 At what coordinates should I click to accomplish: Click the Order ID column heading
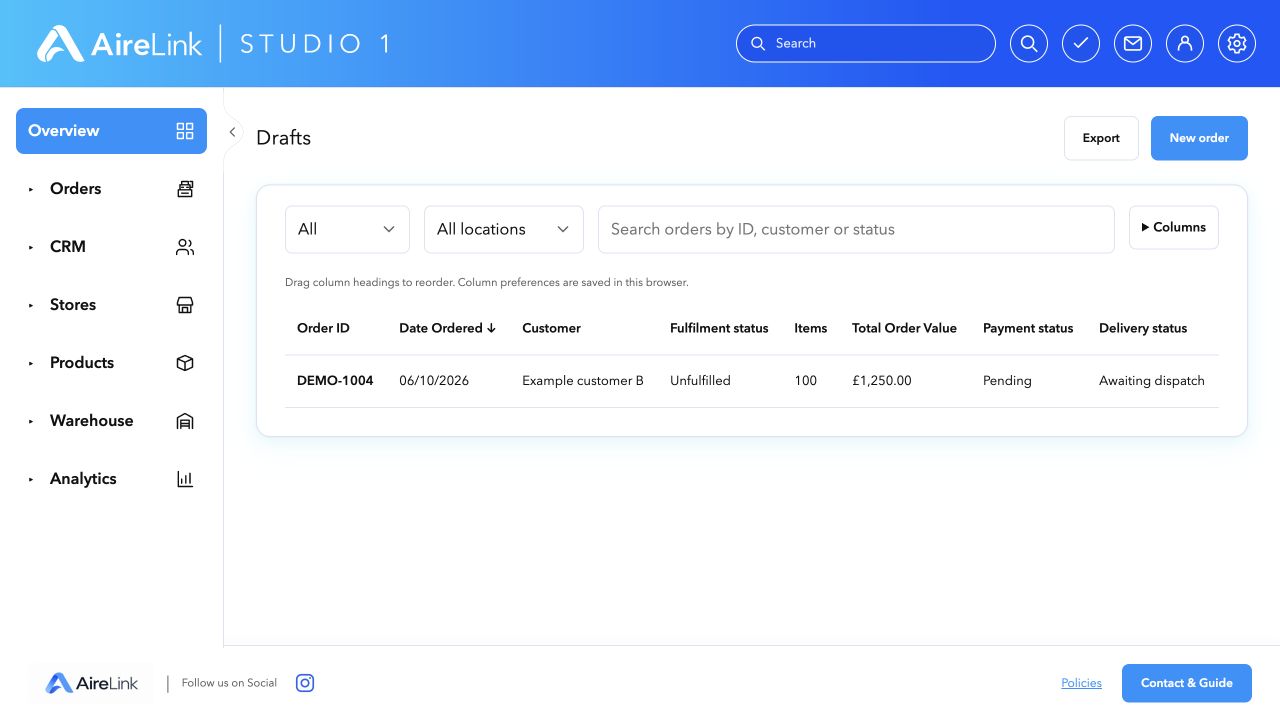(323, 328)
